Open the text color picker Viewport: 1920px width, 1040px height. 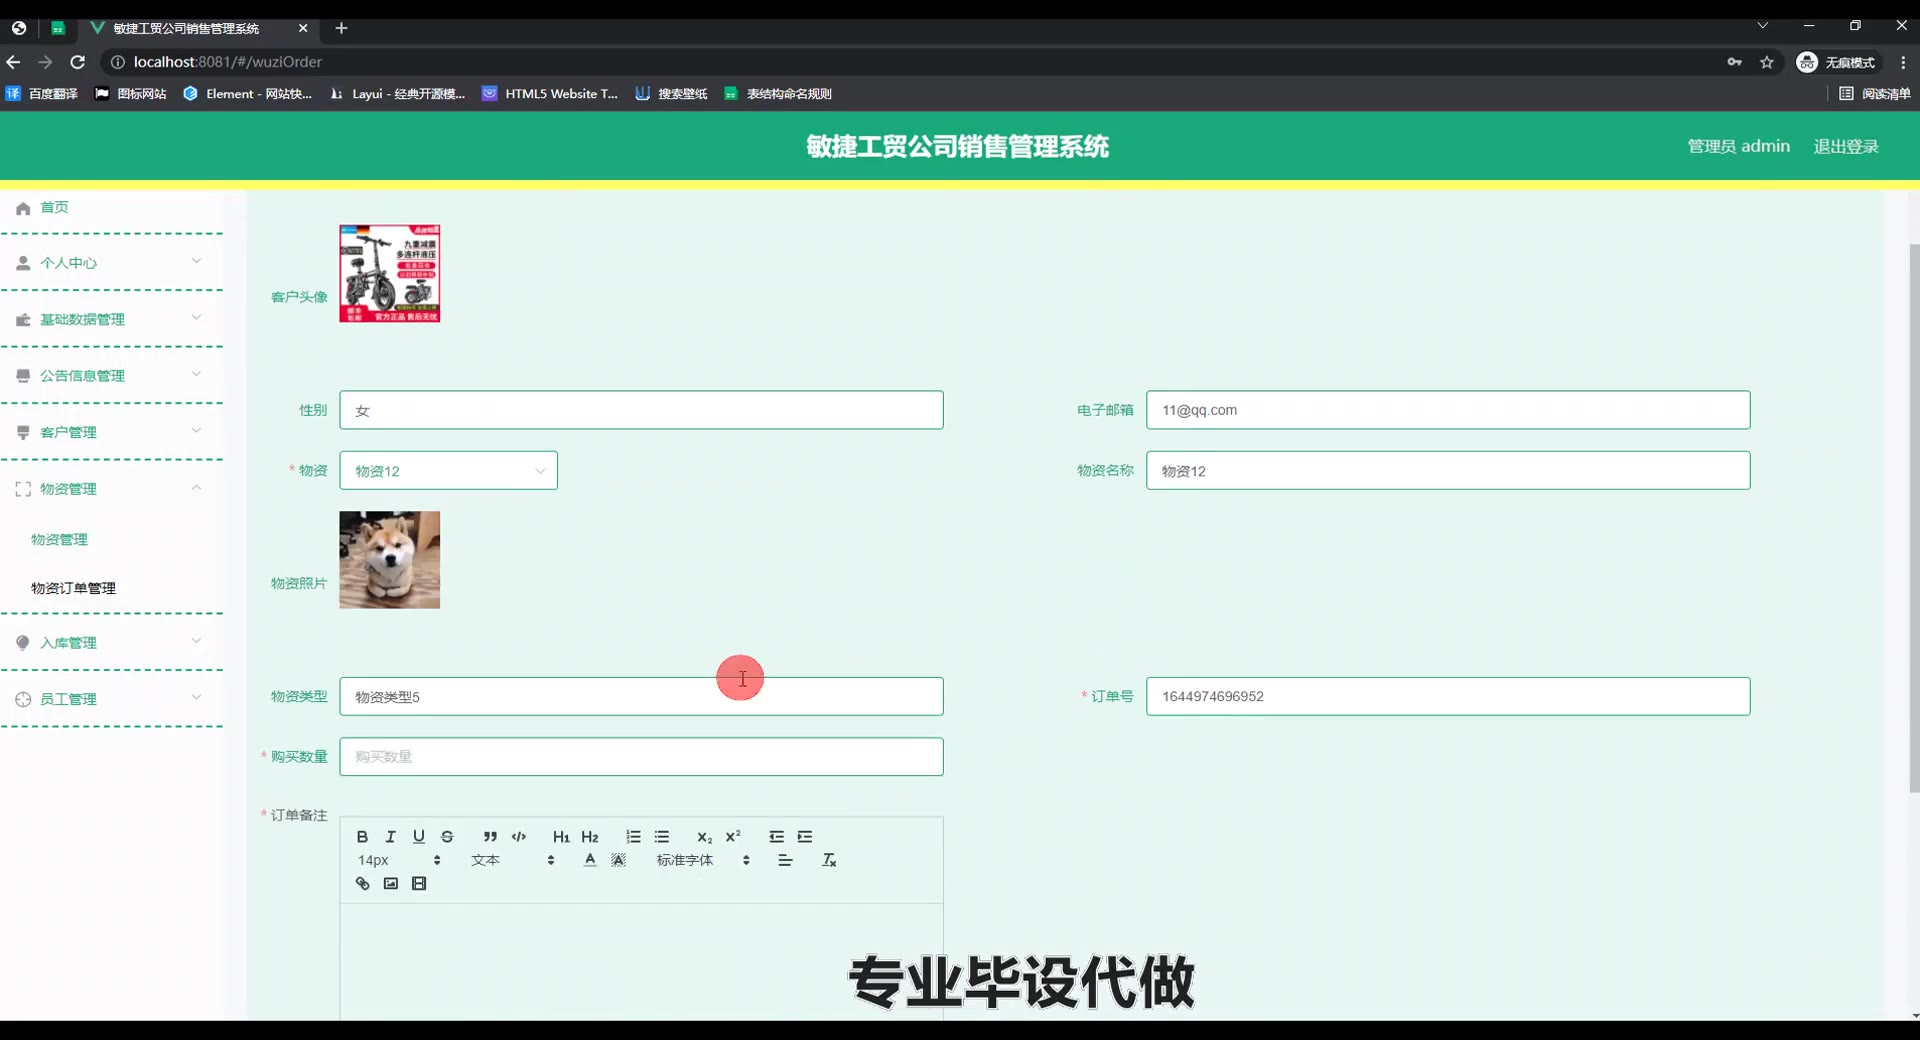[x=590, y=861]
